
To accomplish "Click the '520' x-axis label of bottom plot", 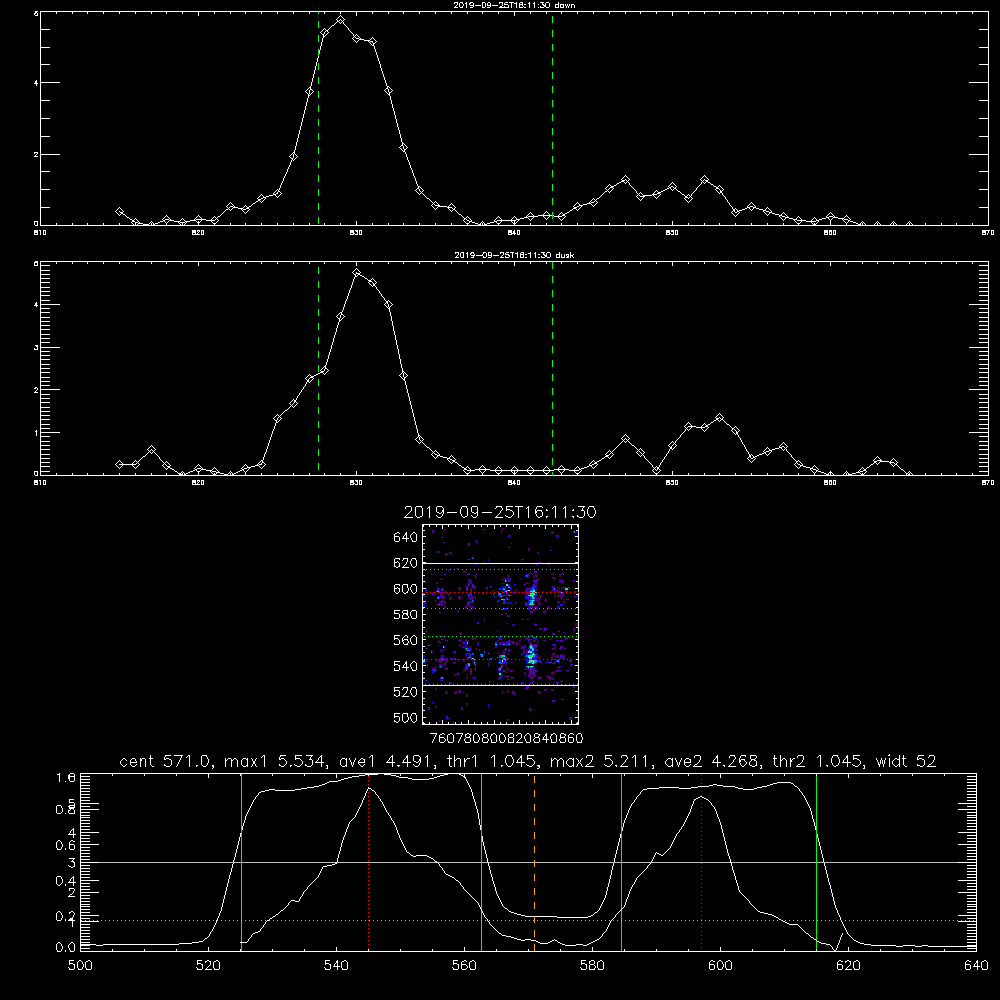I will click(x=209, y=966).
